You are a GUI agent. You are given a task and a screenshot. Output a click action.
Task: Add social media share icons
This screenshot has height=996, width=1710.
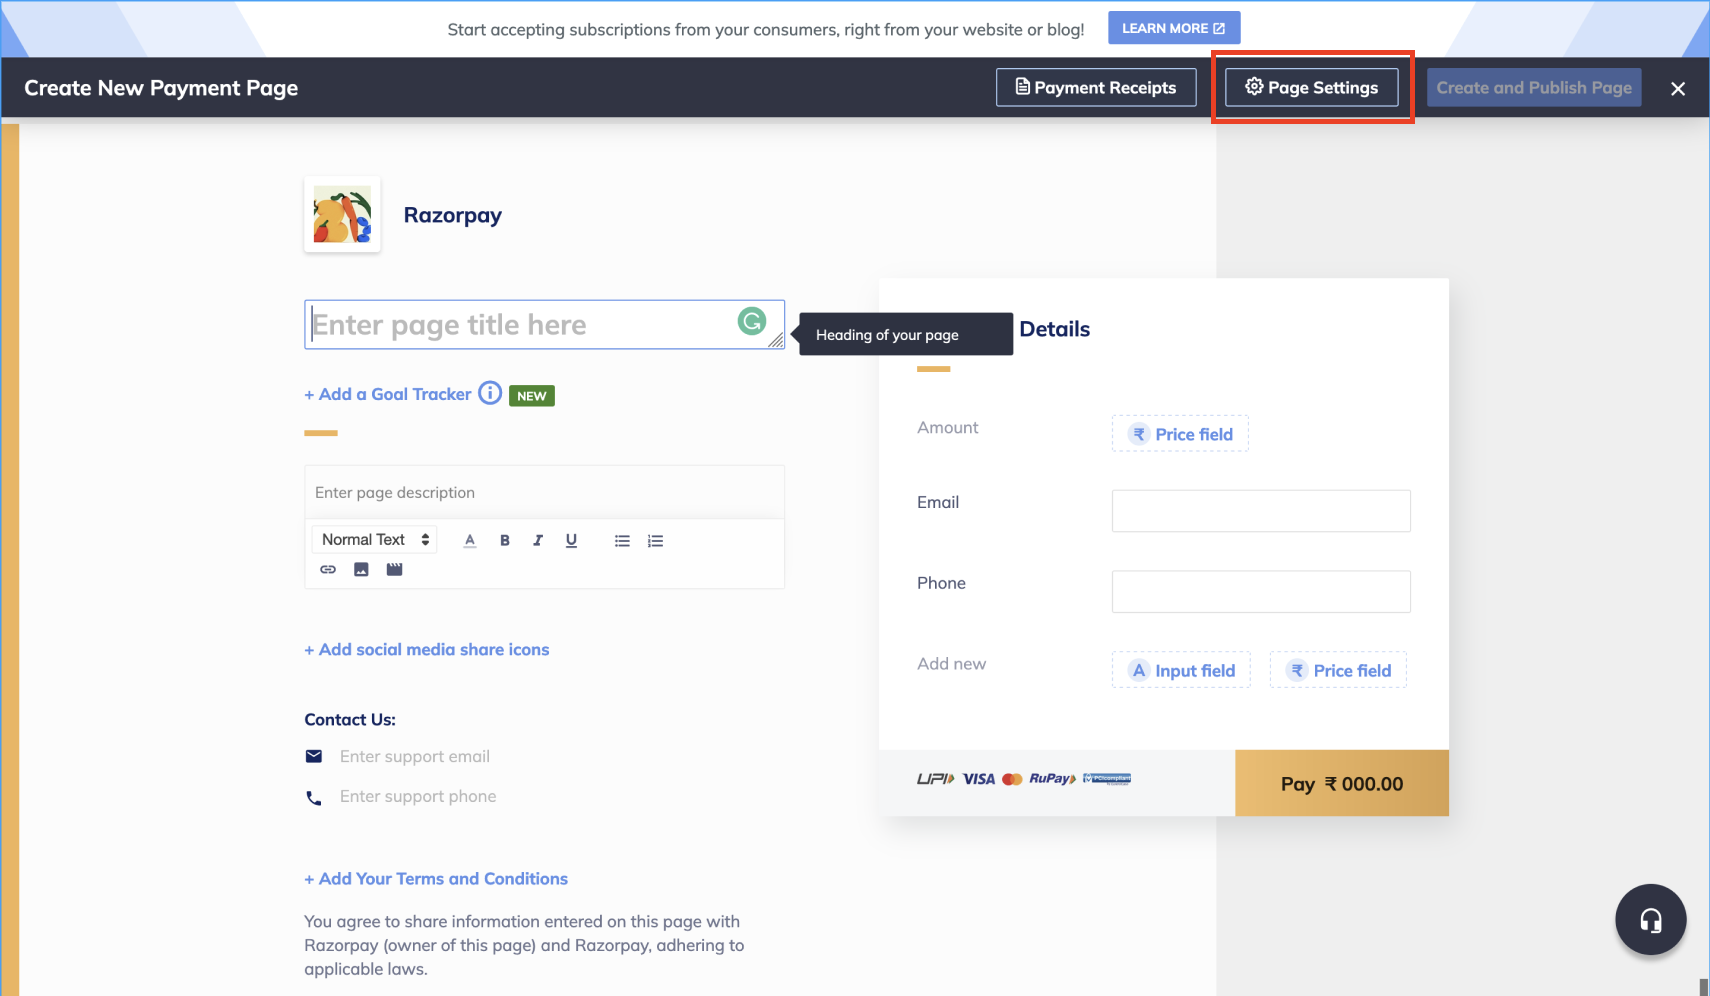tap(427, 650)
